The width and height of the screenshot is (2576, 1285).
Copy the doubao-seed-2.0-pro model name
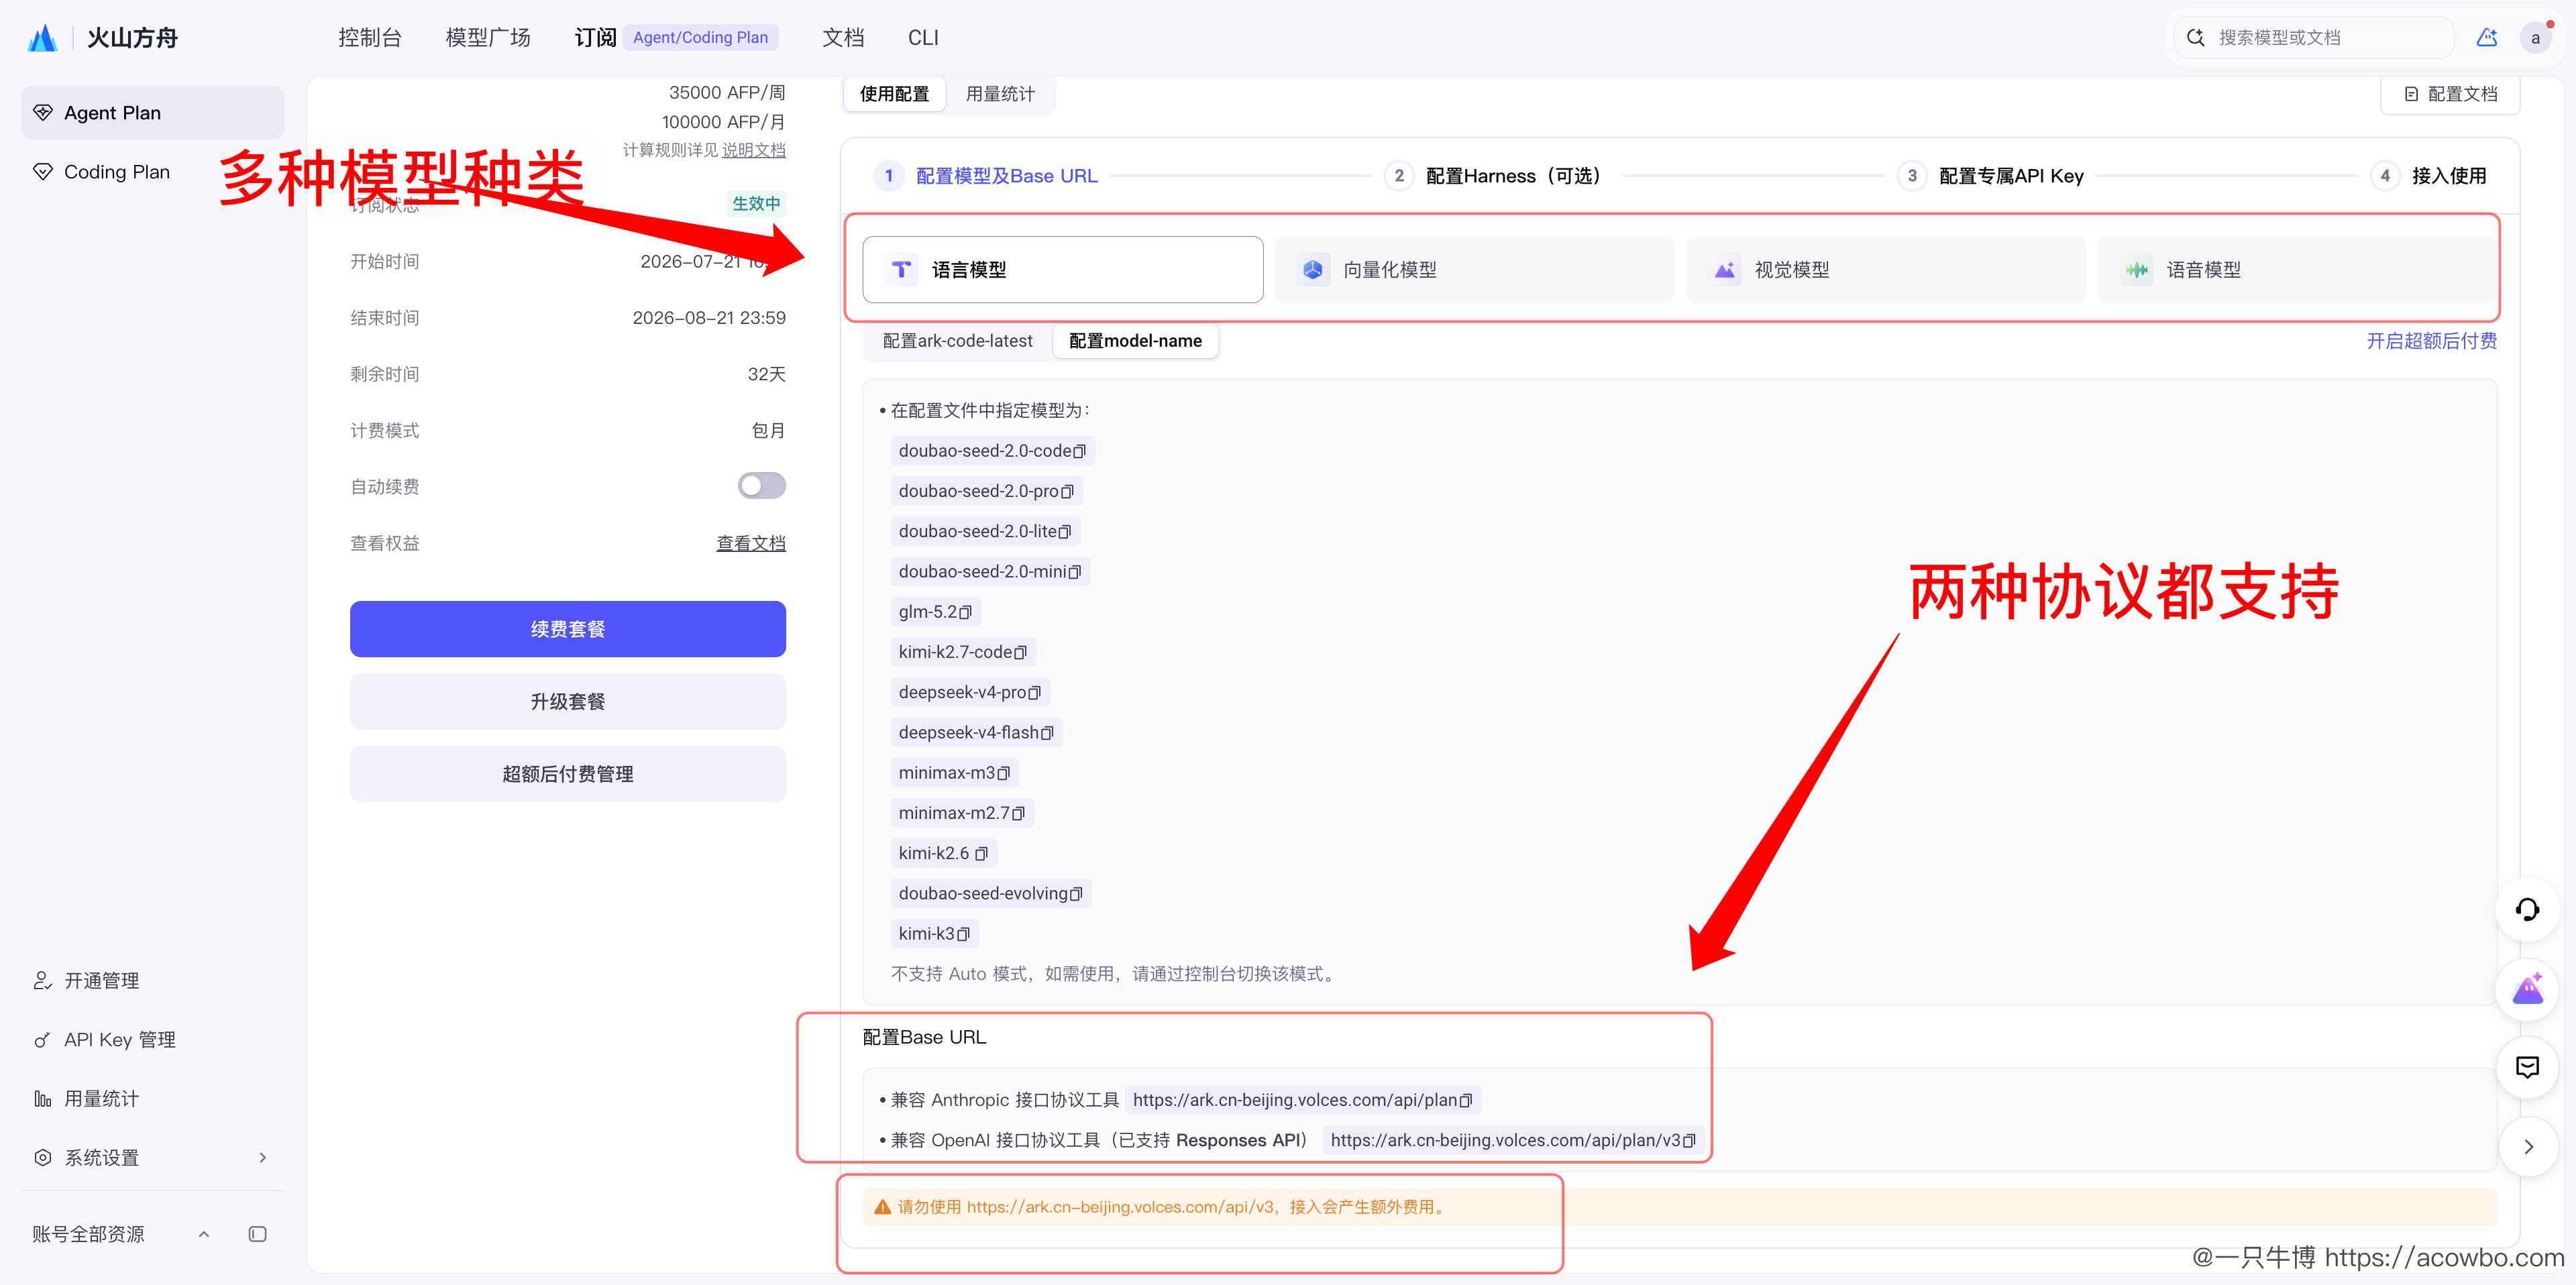tap(1067, 492)
